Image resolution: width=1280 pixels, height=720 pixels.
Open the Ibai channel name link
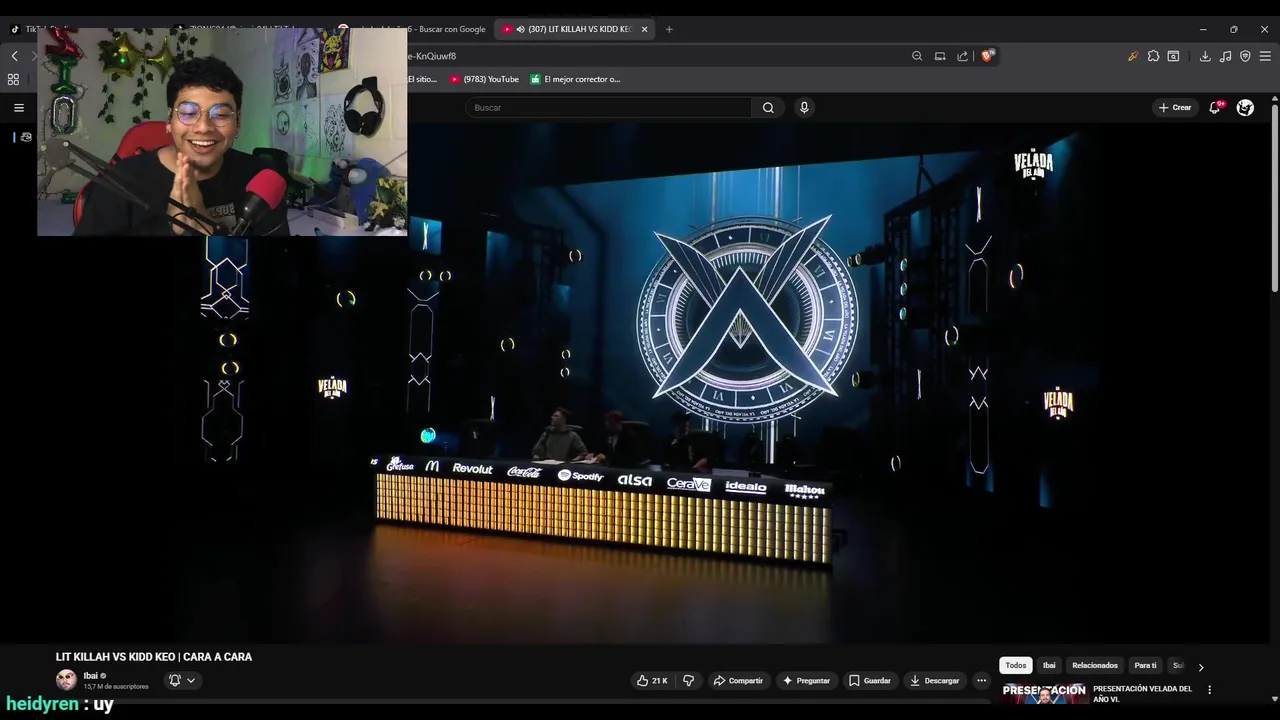tap(90, 676)
